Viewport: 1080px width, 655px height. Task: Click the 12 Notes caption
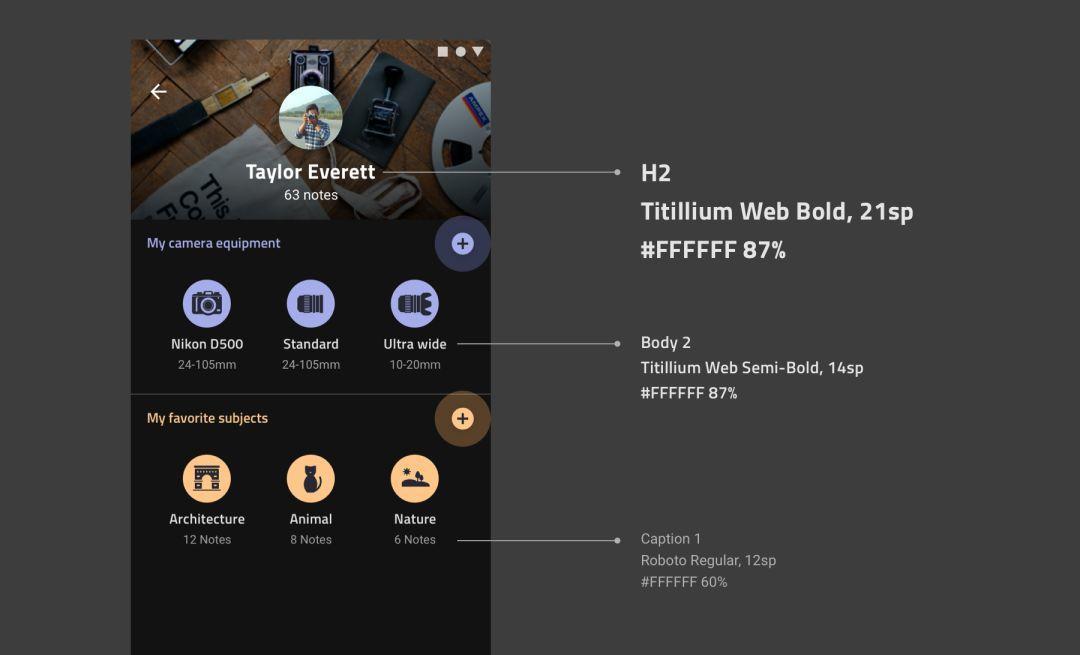pyautogui.click(x=207, y=539)
